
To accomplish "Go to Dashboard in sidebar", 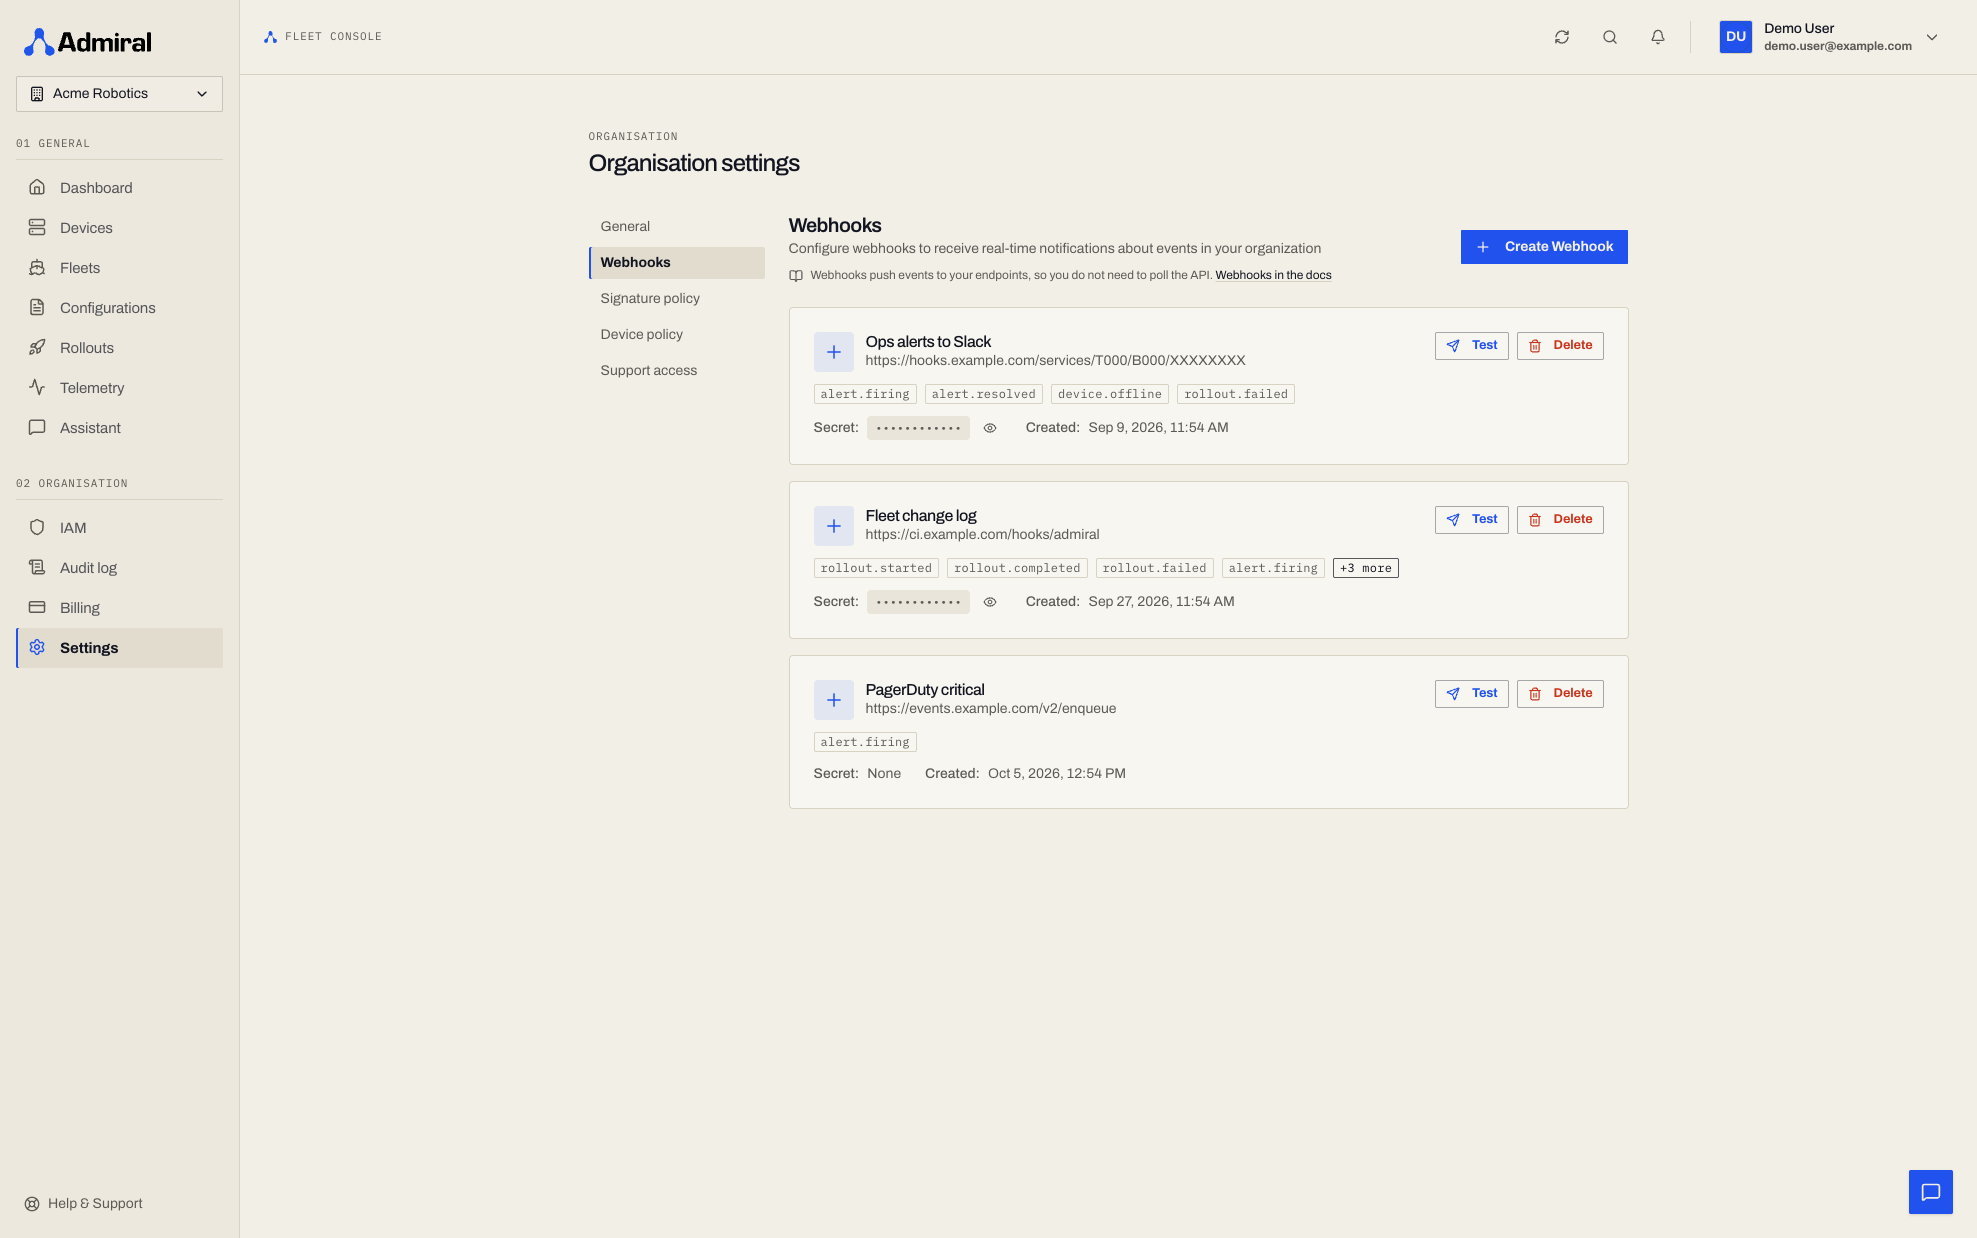I will (x=119, y=188).
